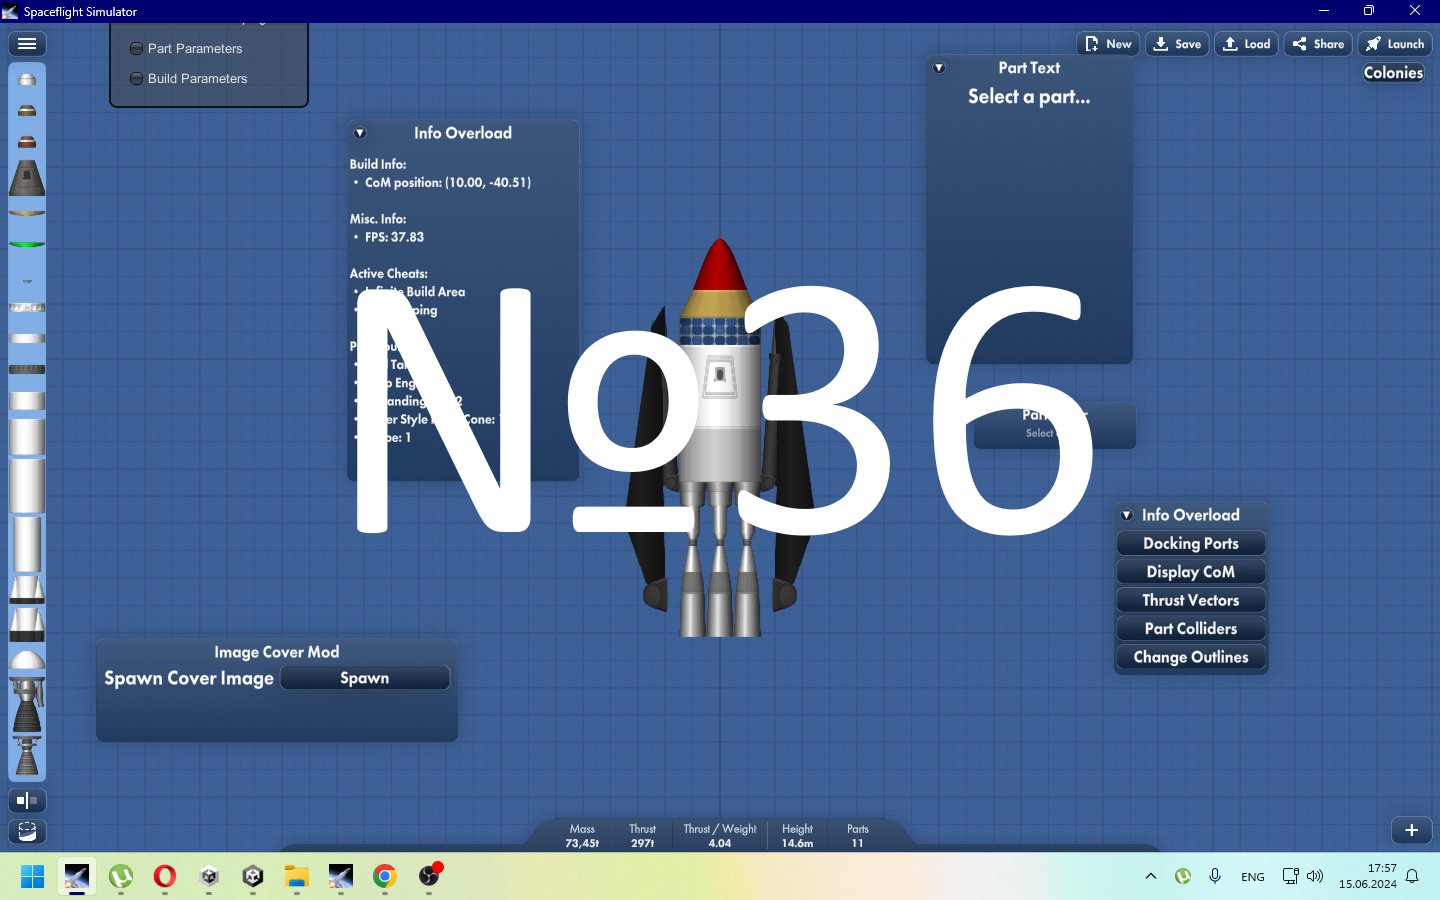The width and height of the screenshot is (1440, 900).
Task: Click the Height 14.6m readout
Action: (x=798, y=836)
